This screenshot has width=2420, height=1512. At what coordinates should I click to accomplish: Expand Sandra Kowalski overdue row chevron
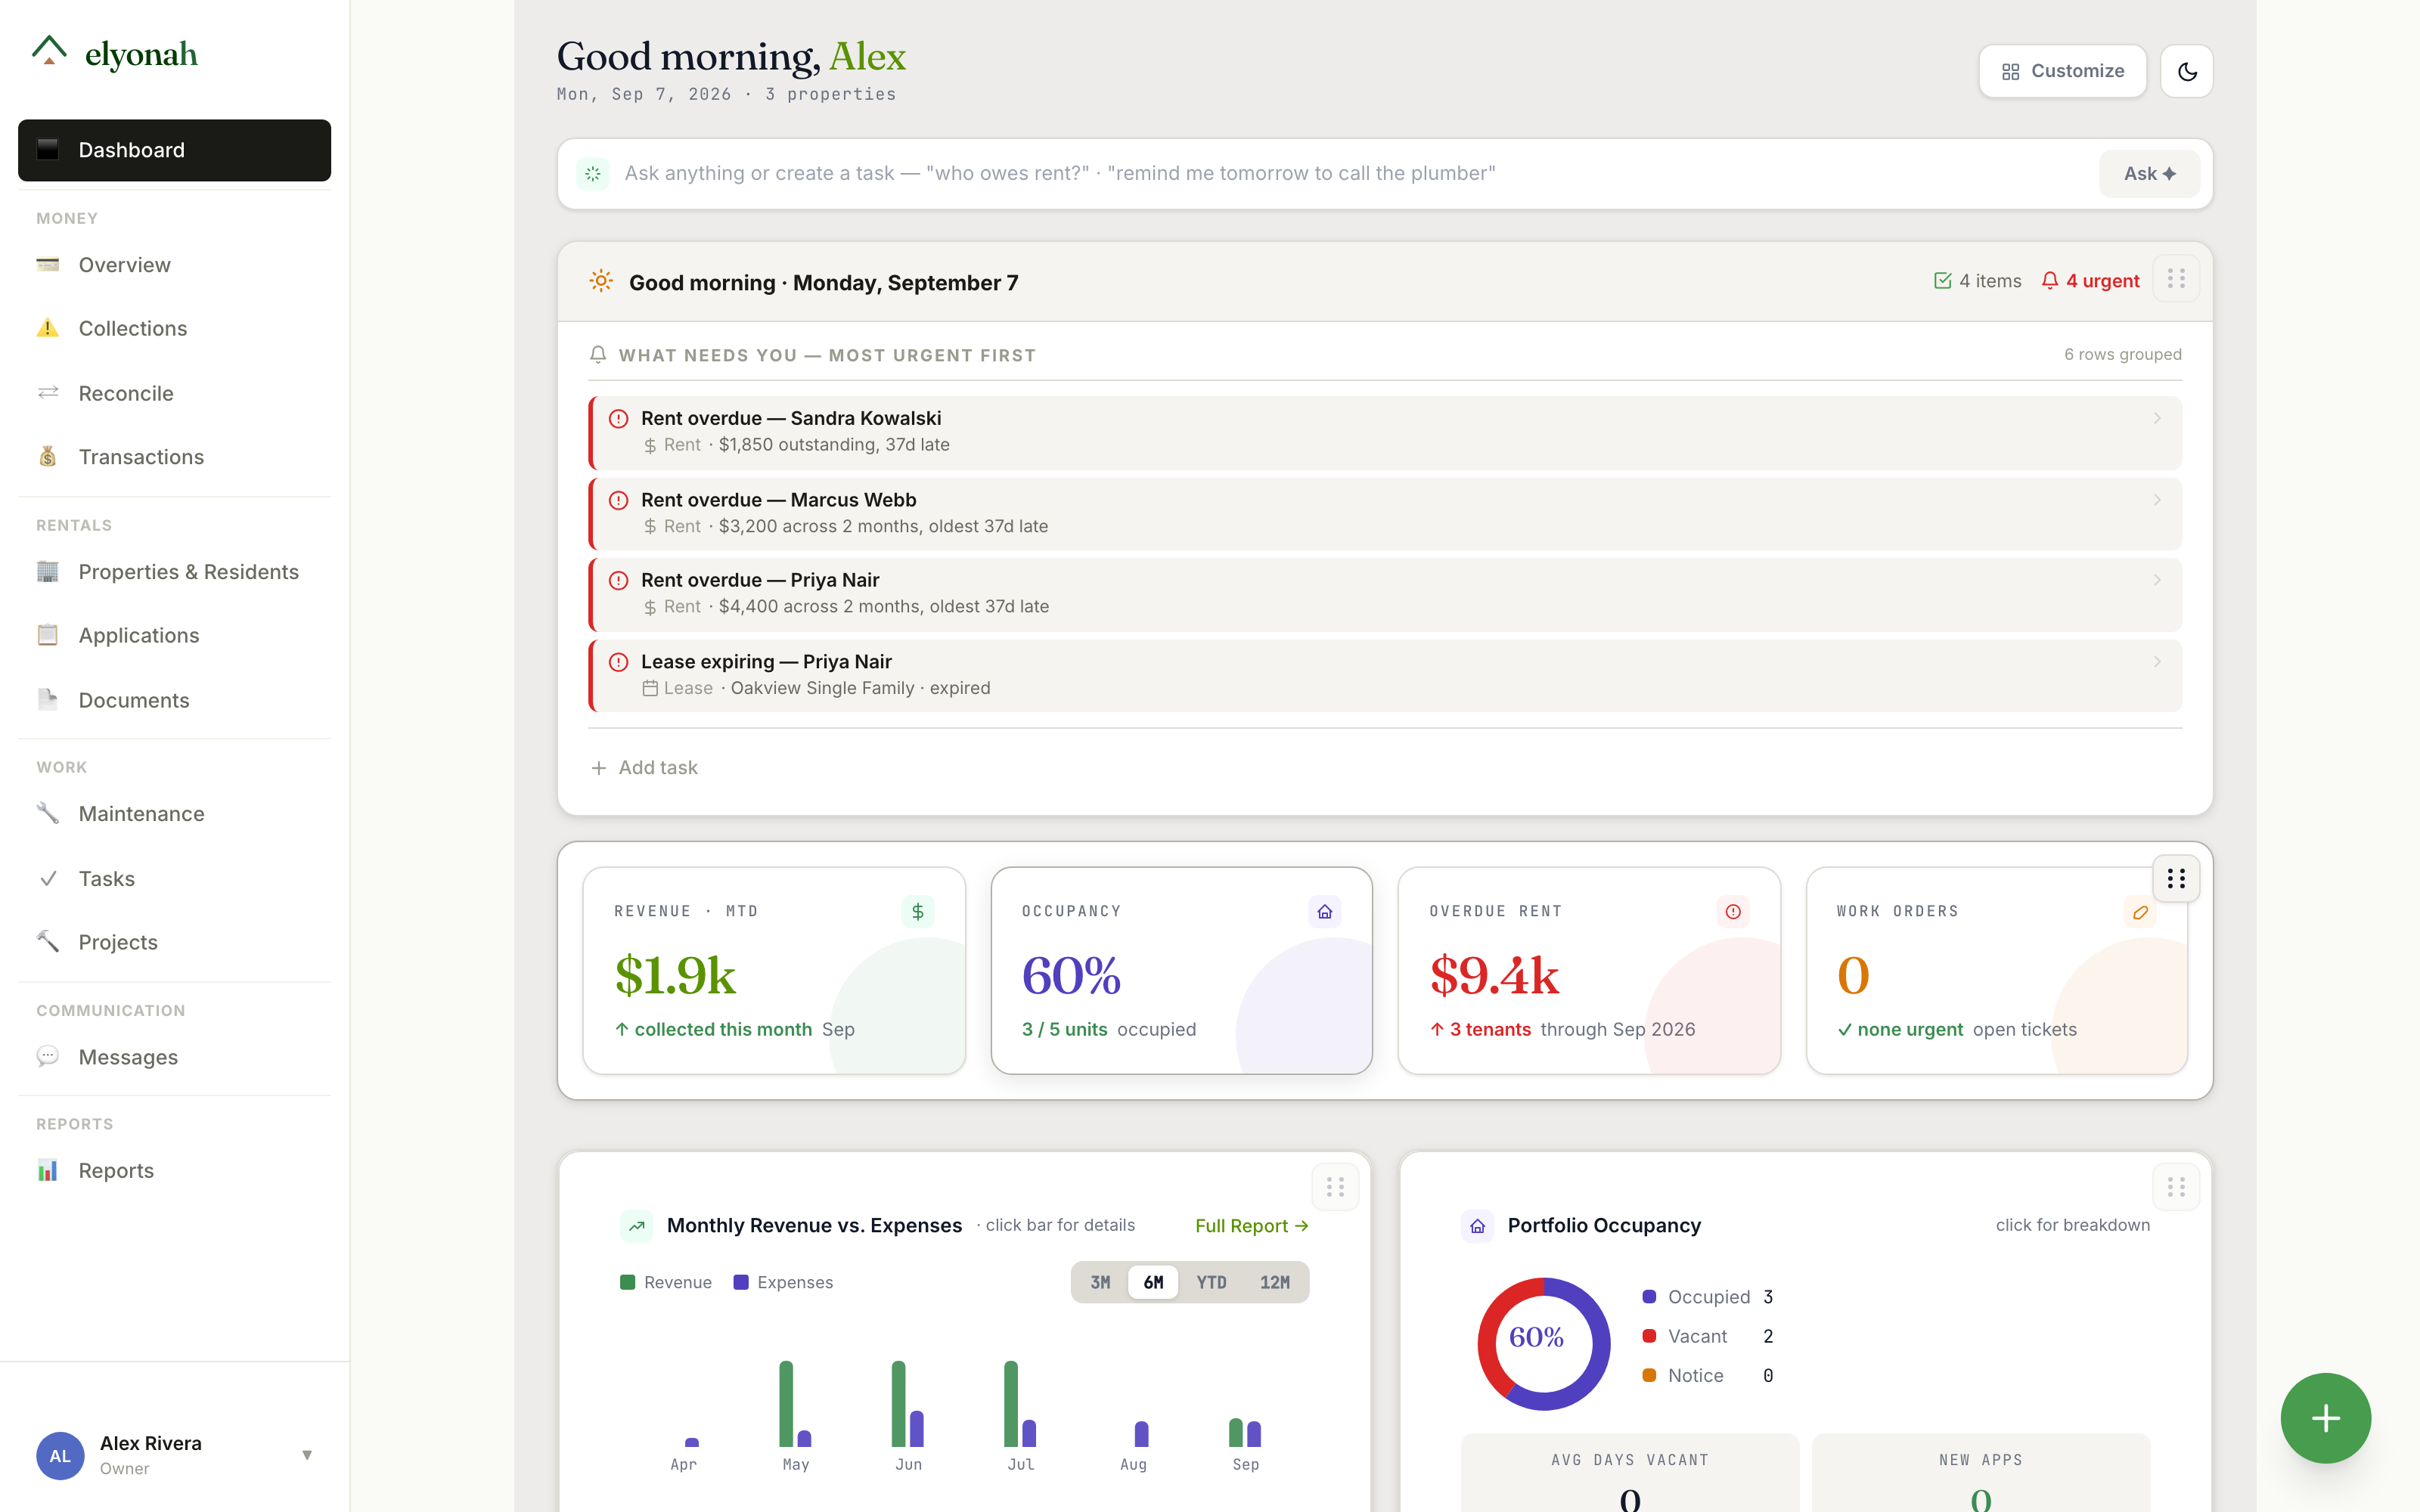click(x=2157, y=418)
